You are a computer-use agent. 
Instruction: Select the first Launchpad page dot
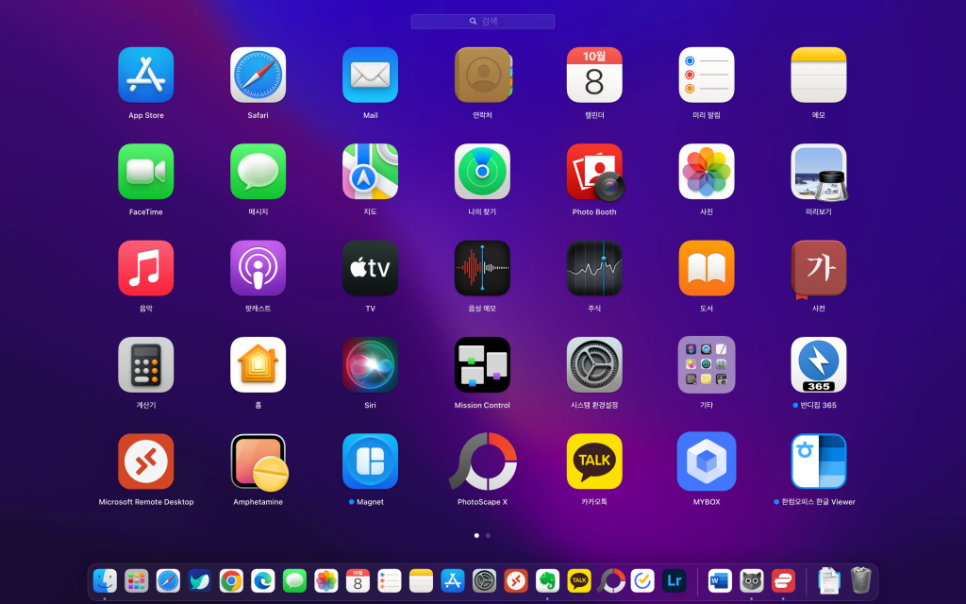[477, 536]
